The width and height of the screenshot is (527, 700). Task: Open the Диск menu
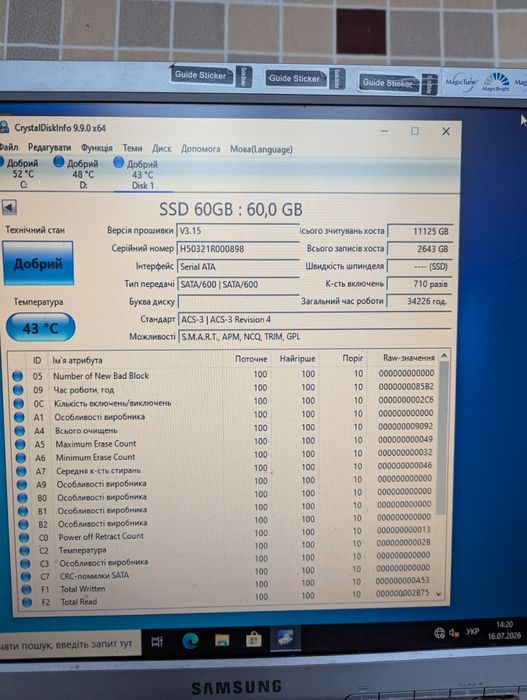162,148
